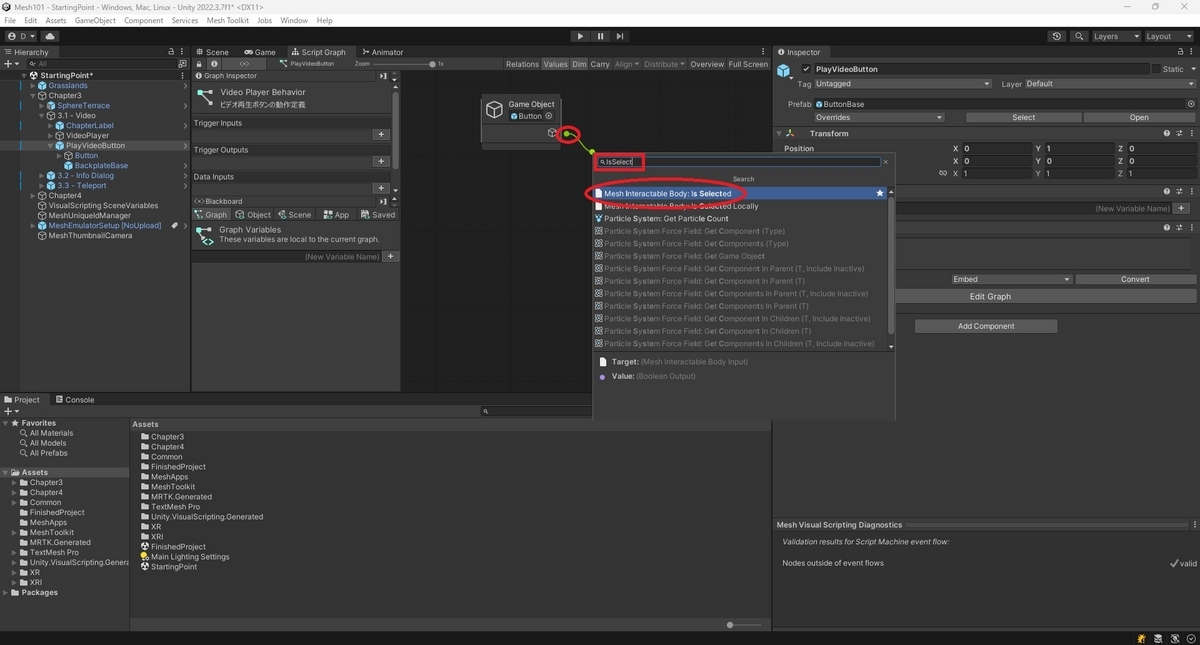Add a Trigger Output with plus button

[381, 161]
